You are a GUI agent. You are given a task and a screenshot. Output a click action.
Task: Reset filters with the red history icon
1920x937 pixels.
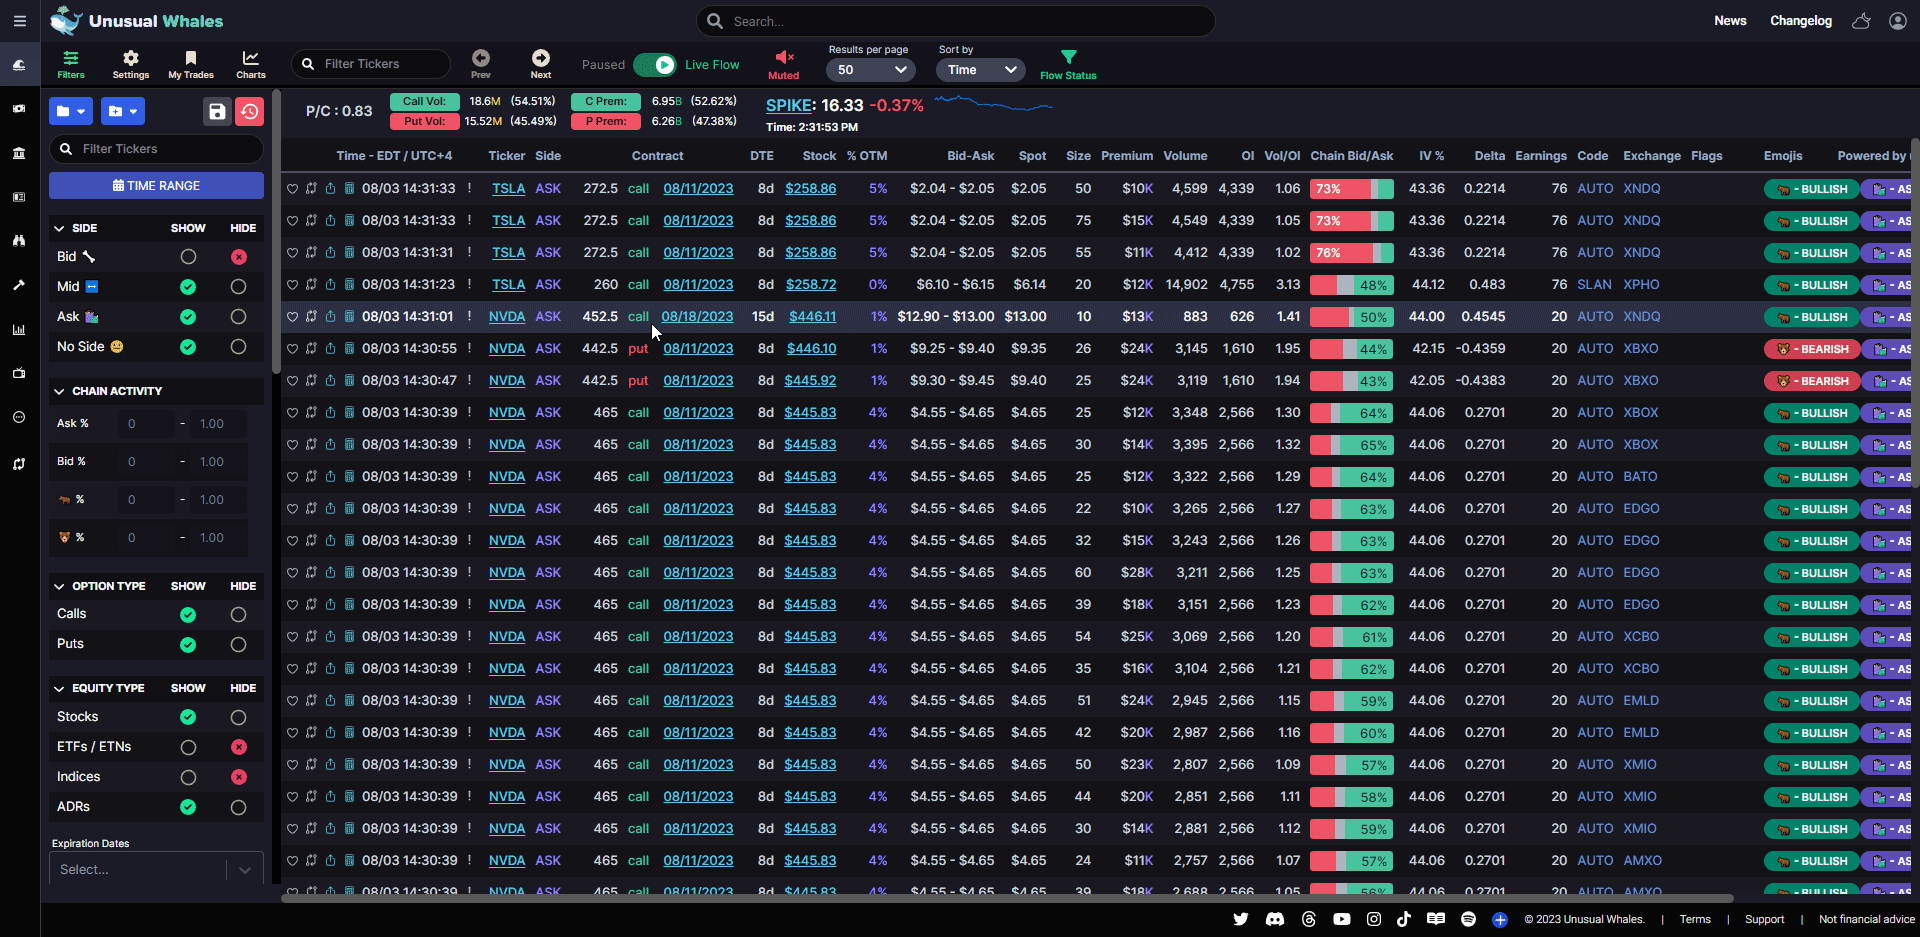pos(250,111)
